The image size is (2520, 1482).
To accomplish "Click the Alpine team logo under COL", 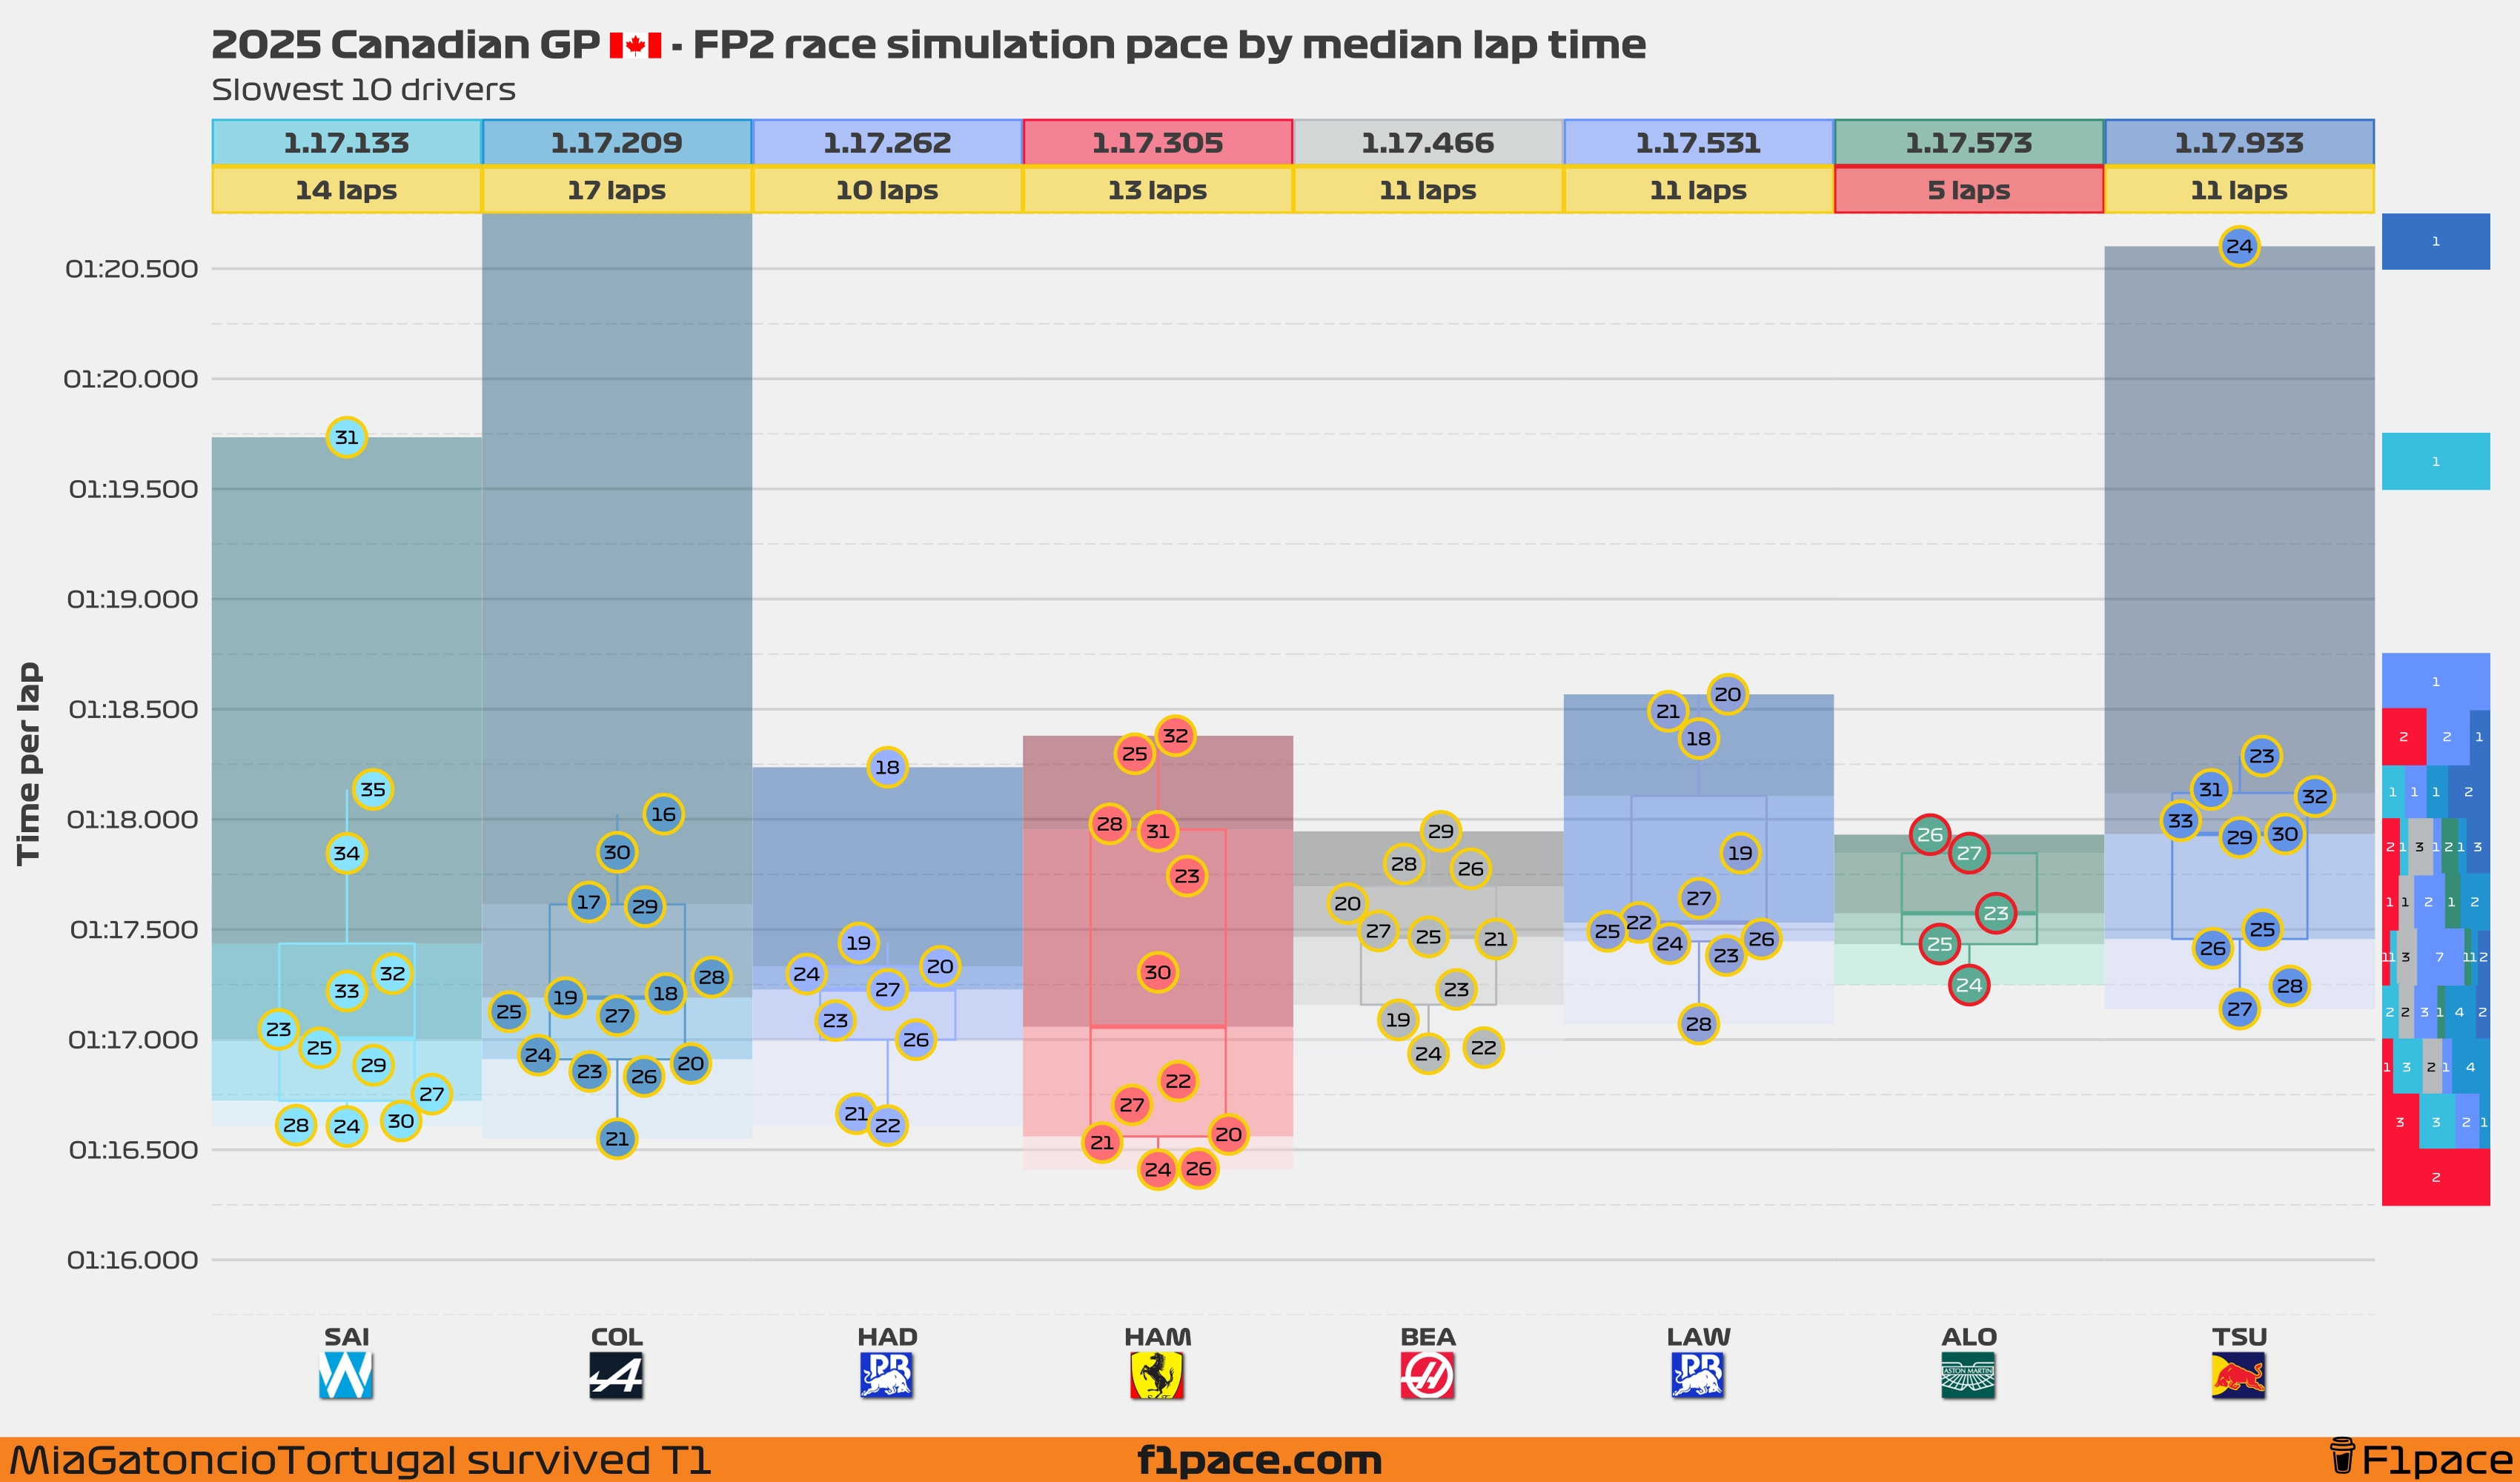I will (x=616, y=1375).
